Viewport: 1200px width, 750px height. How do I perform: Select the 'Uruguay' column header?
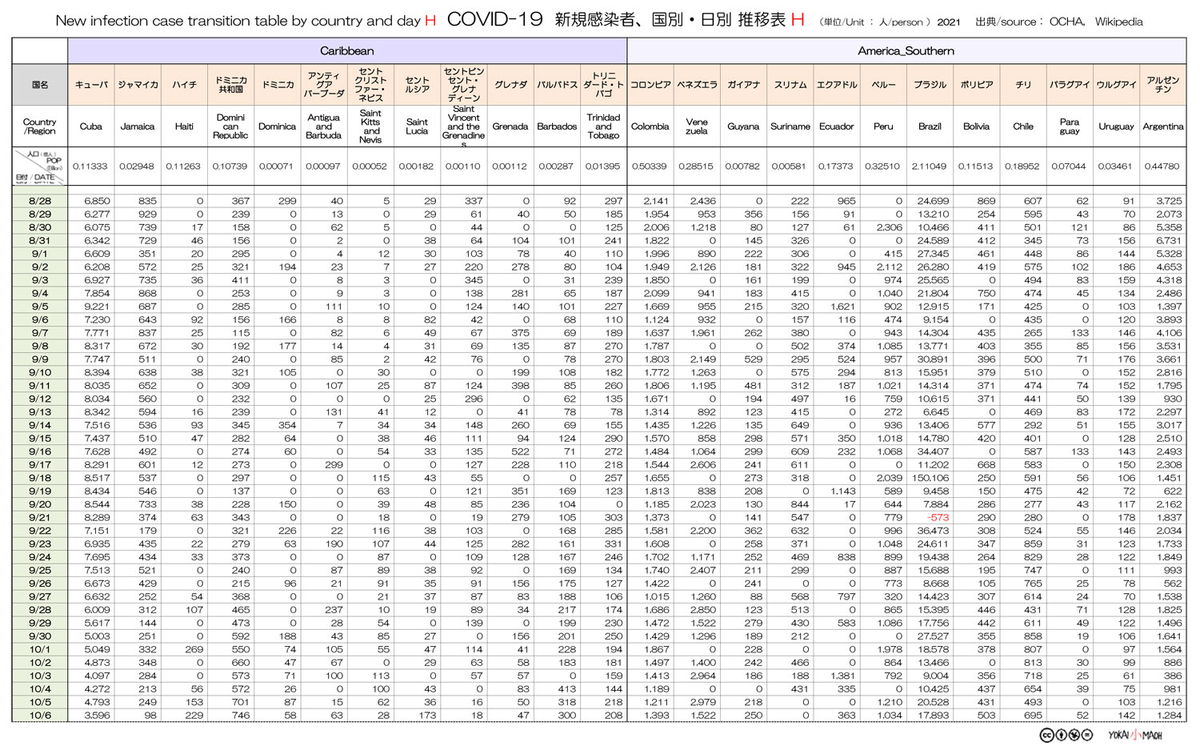[1117, 128]
